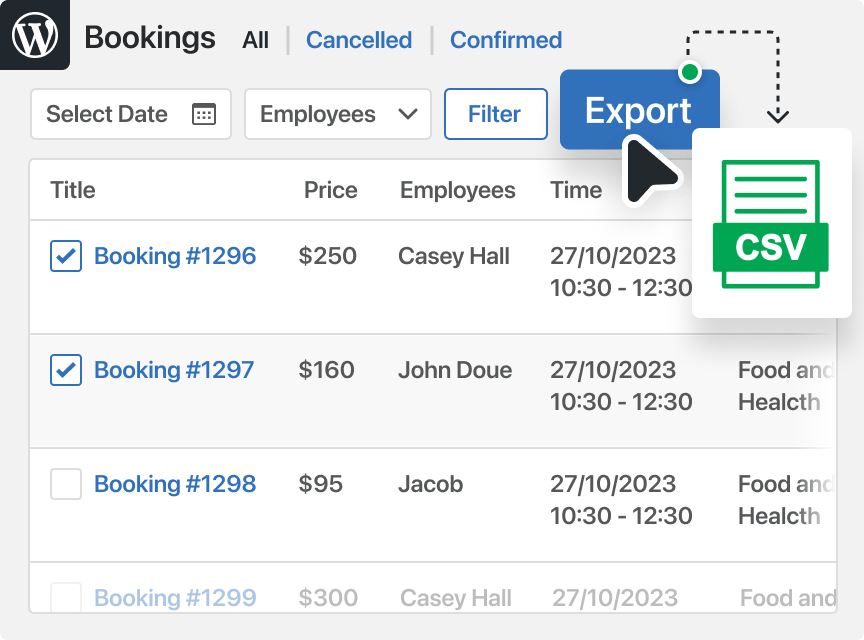Check the Booking #1298 checkbox

(x=66, y=484)
